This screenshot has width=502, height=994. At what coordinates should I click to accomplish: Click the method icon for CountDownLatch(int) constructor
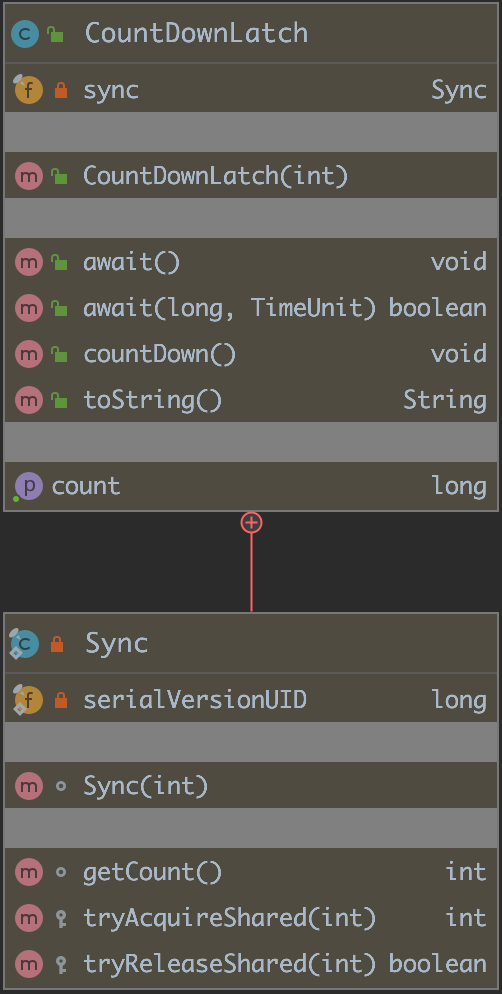(29, 176)
